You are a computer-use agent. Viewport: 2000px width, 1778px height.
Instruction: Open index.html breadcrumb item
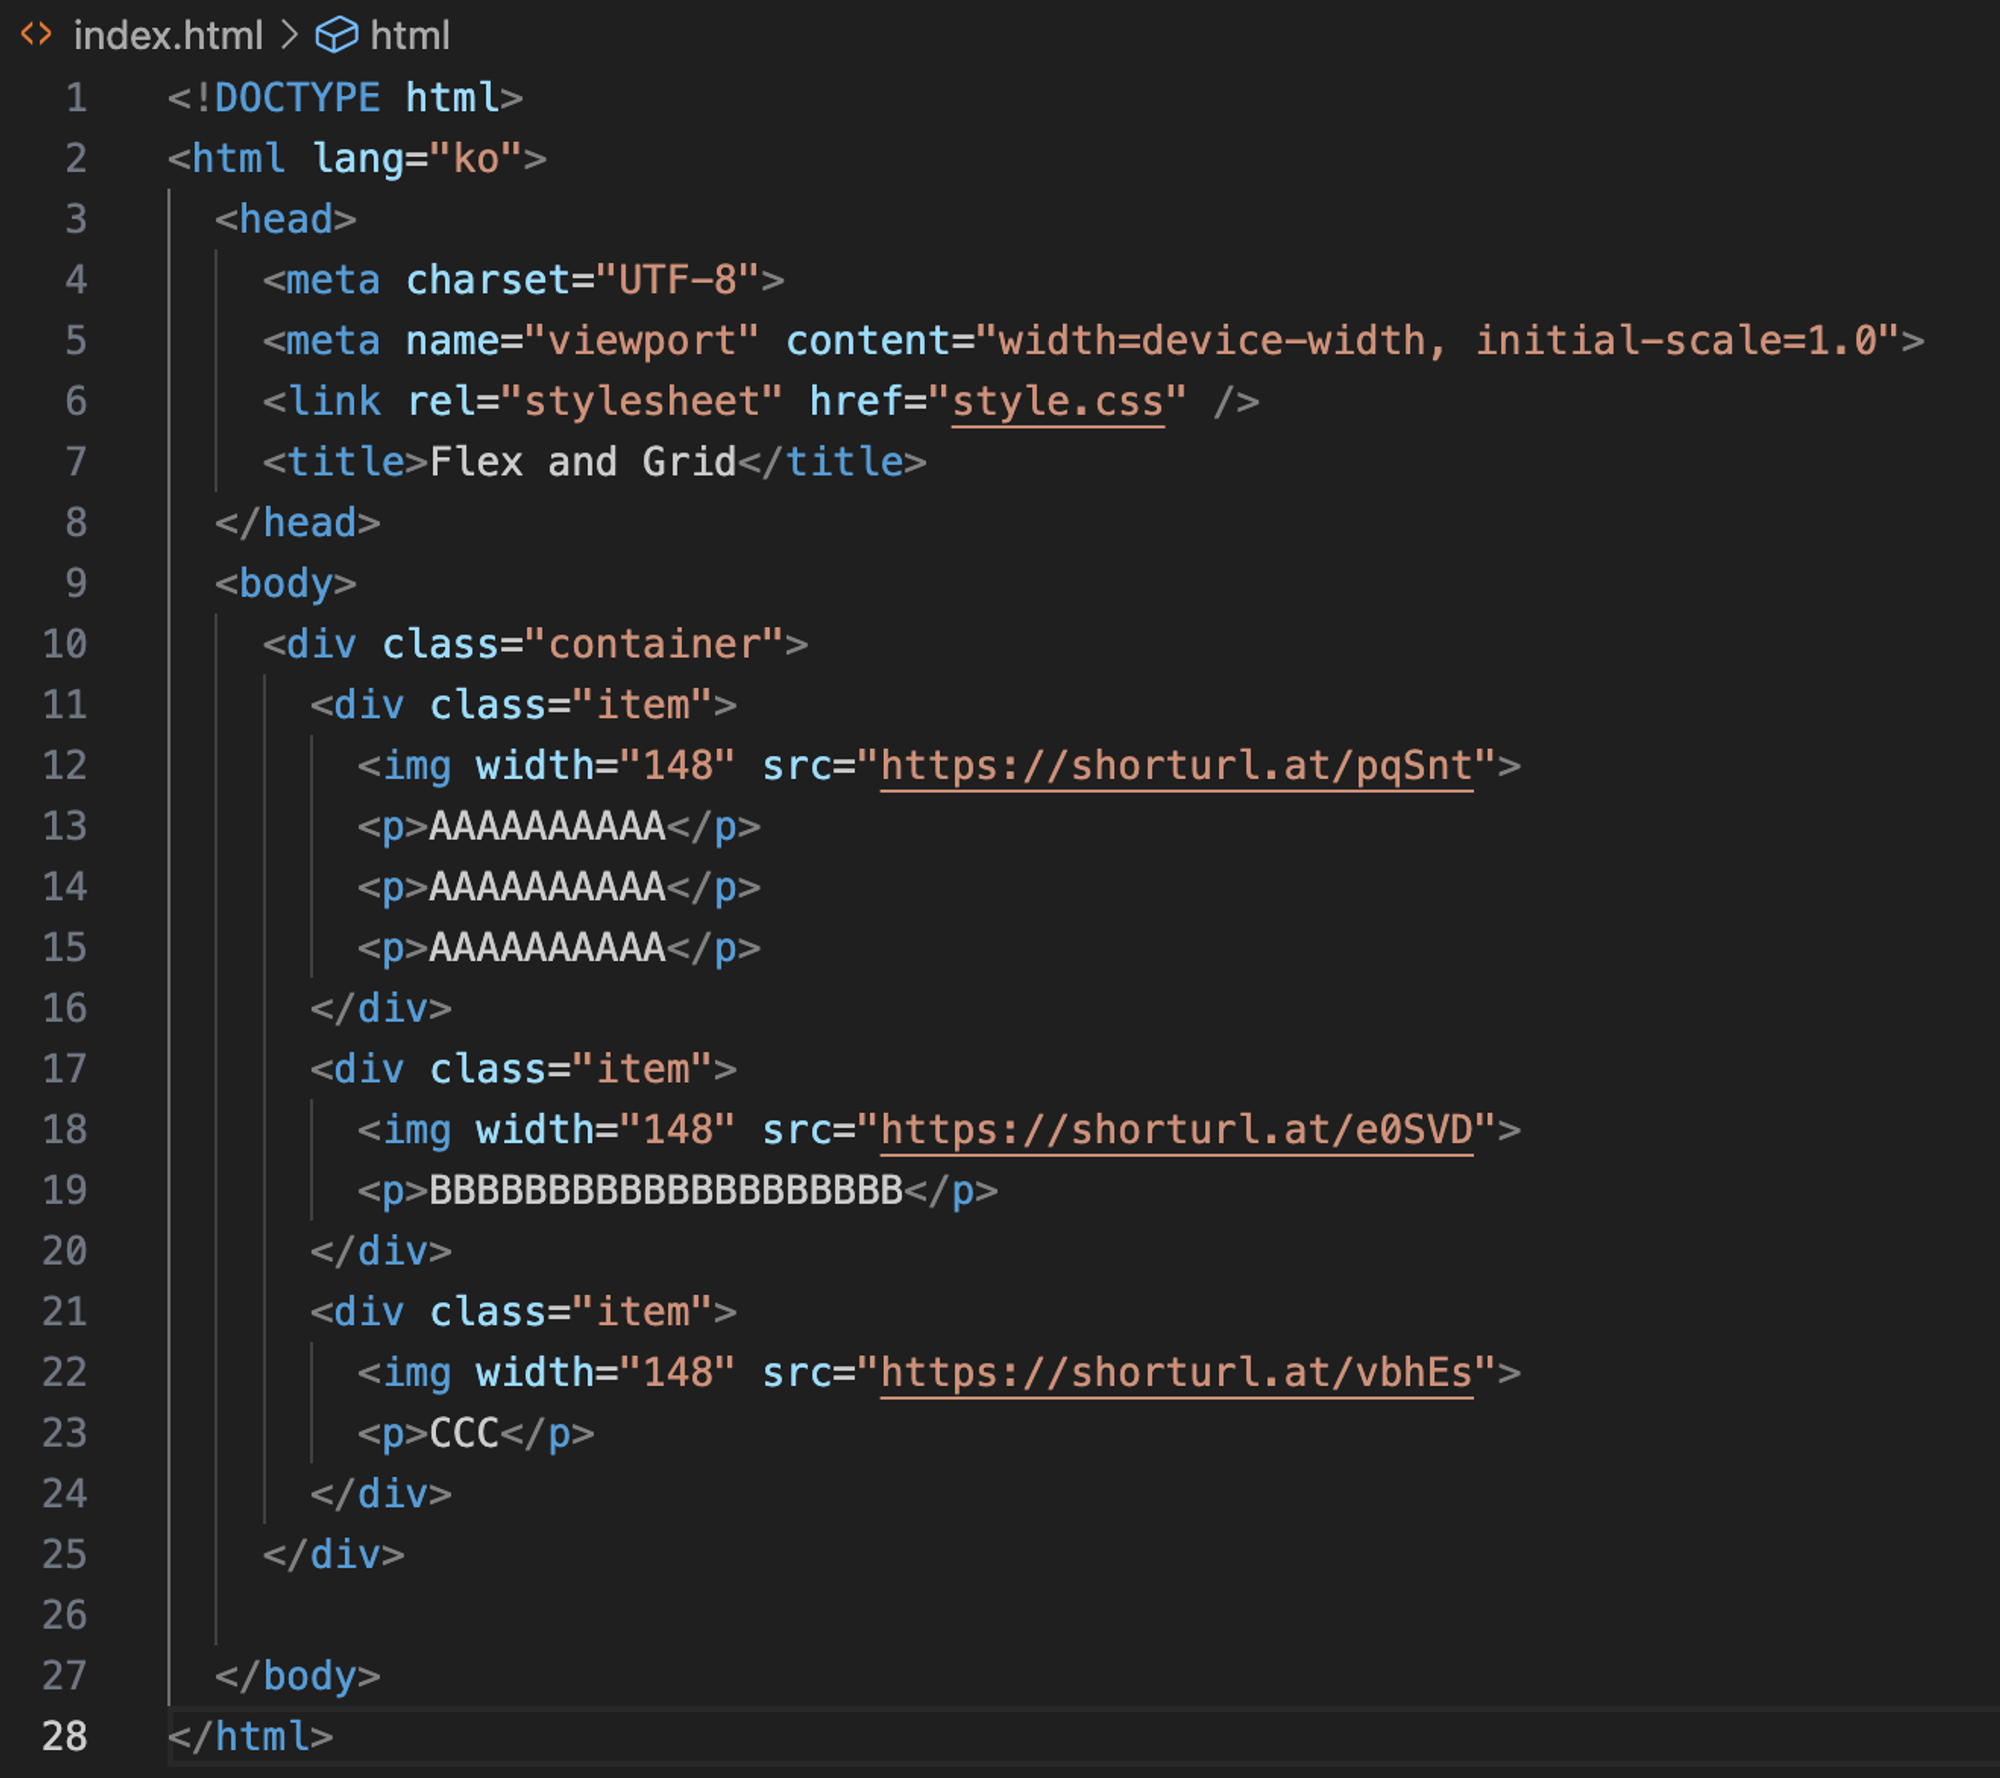tap(168, 36)
